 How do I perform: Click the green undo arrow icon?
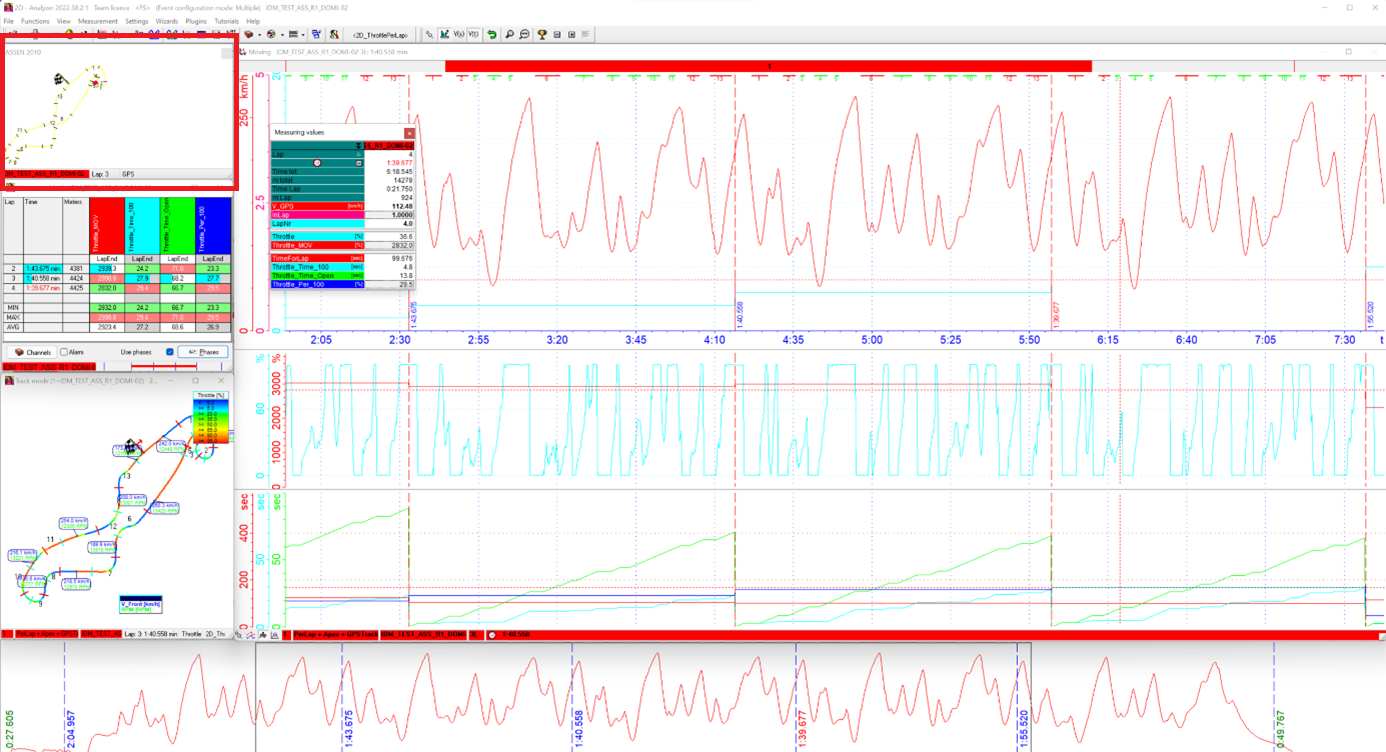[492, 35]
